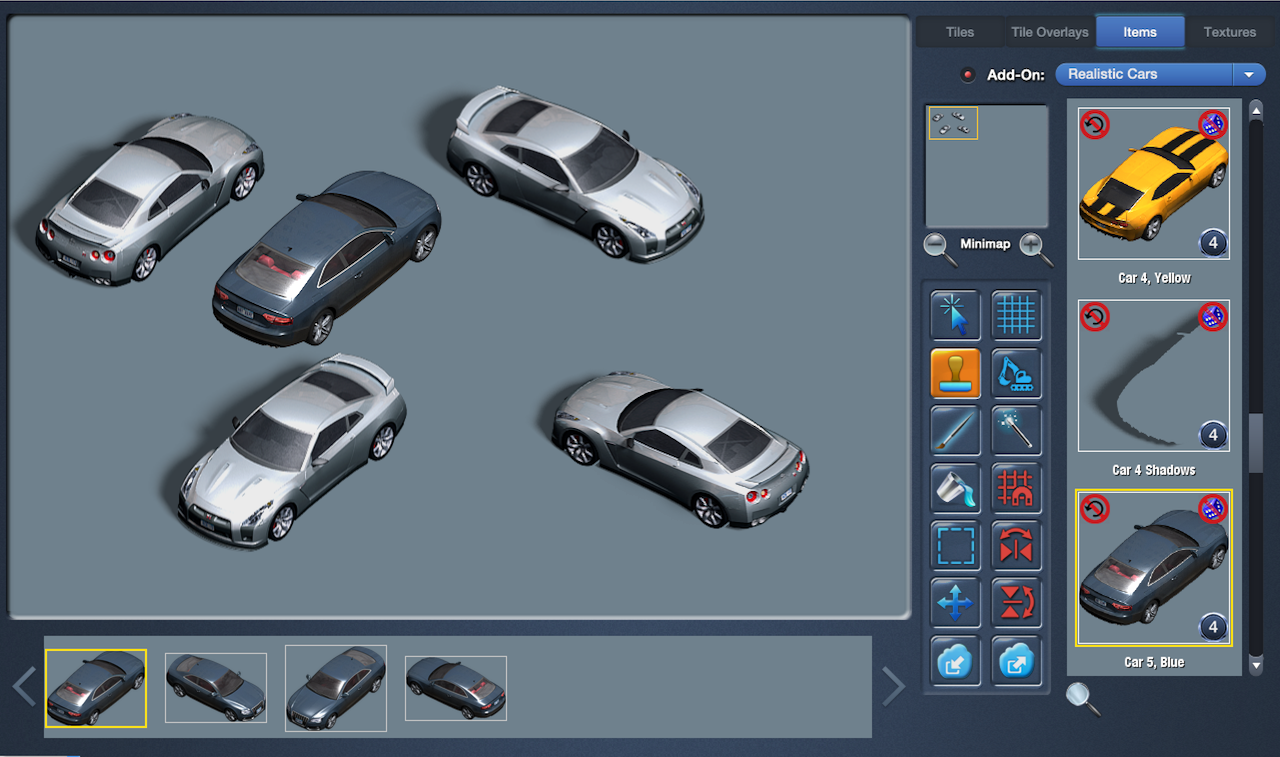Image resolution: width=1280 pixels, height=757 pixels.
Task: Choose the first blue car rotation variant
Action: [x=96, y=688]
